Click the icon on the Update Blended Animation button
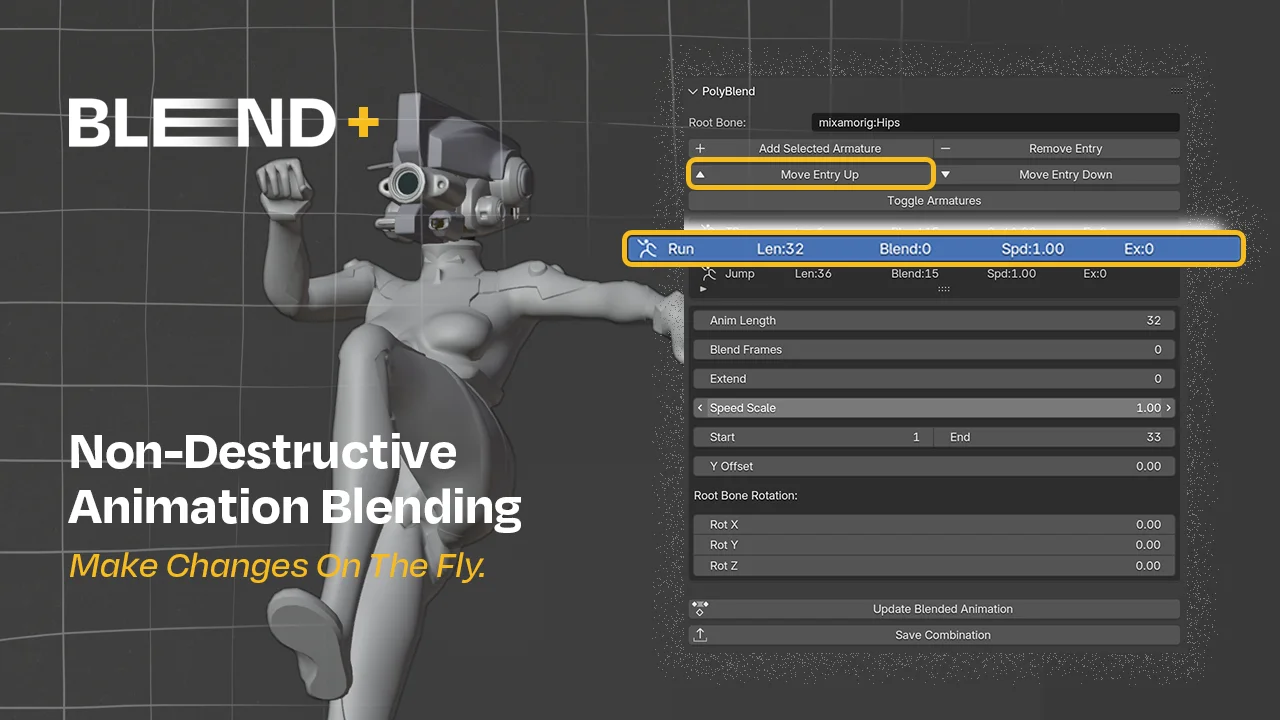The width and height of the screenshot is (1280, 720). (x=700, y=608)
